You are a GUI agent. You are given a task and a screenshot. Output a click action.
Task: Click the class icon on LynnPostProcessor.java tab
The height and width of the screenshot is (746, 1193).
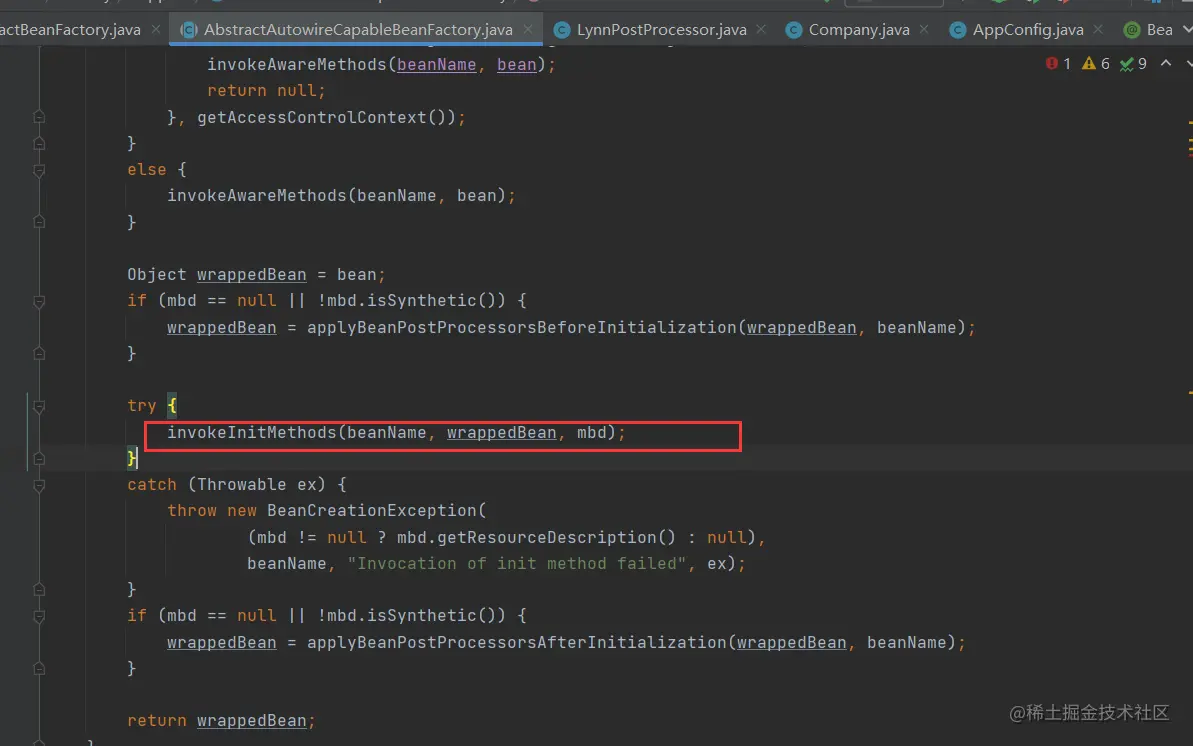click(562, 30)
